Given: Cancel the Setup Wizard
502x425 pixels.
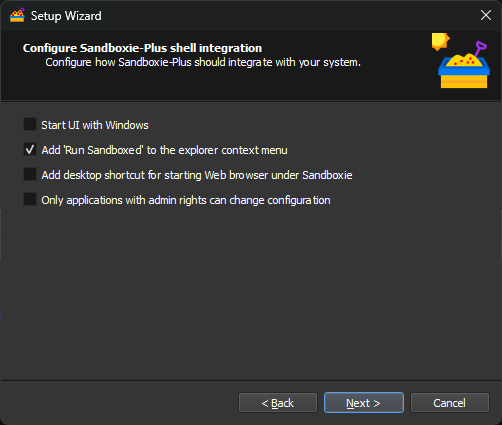Looking at the screenshot, I should point(450,403).
